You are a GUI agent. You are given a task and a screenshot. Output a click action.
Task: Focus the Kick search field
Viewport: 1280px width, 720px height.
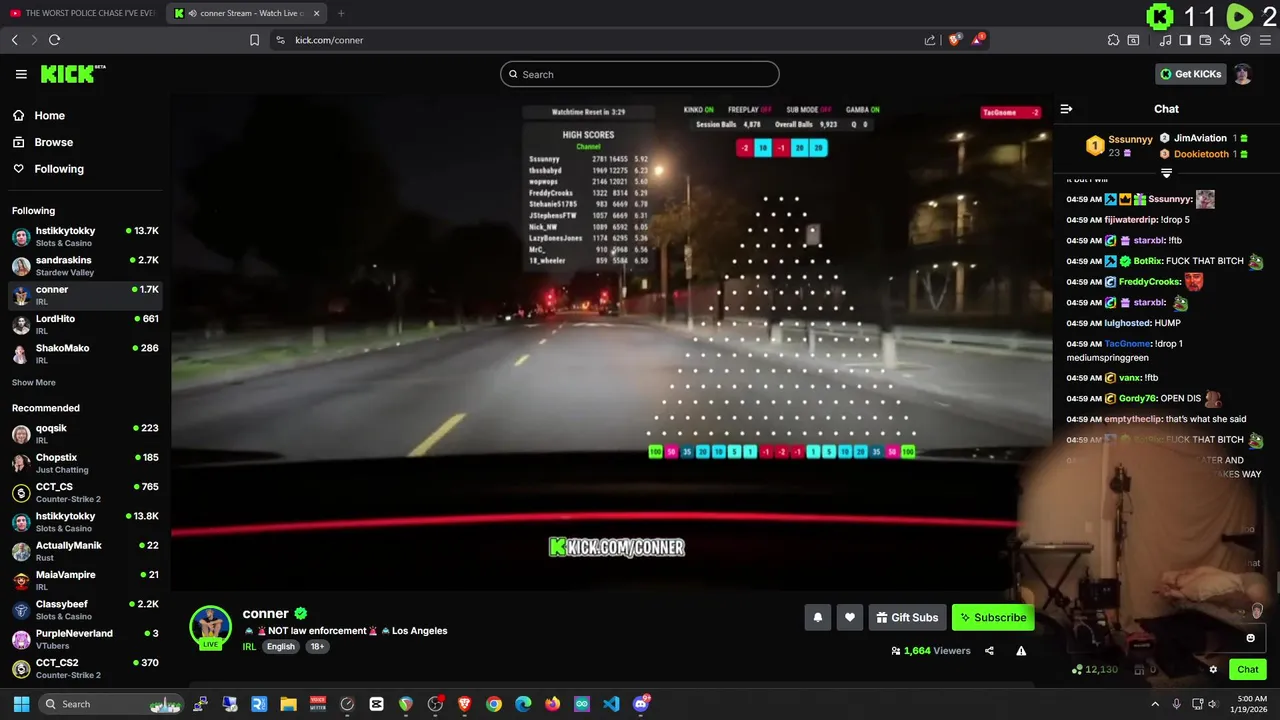tap(640, 74)
